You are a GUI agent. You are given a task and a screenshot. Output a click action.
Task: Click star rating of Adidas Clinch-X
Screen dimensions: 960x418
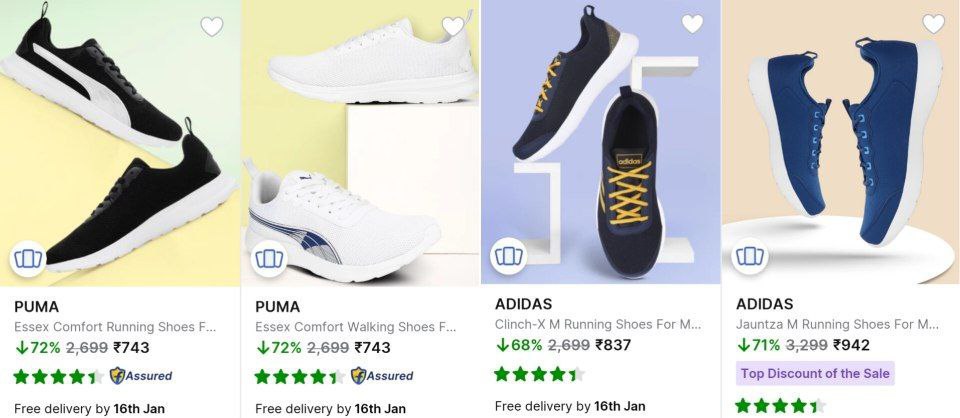tap(539, 374)
